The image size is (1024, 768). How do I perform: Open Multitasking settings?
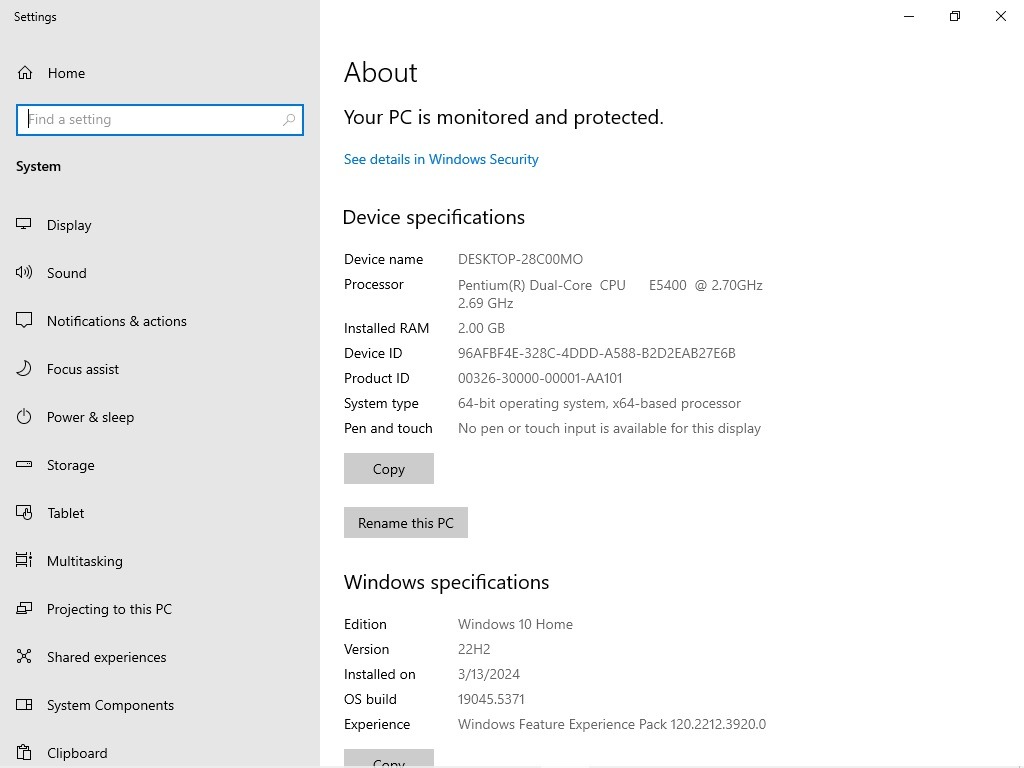[x=160, y=561]
